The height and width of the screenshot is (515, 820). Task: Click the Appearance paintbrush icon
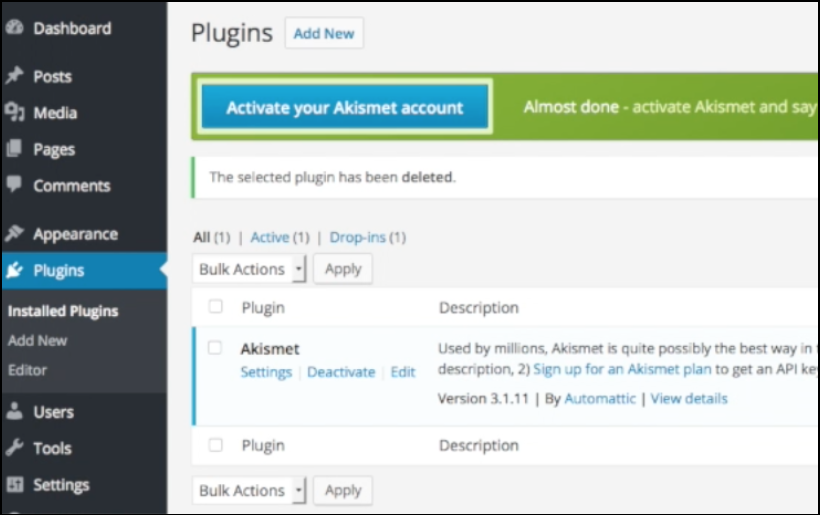coord(15,233)
